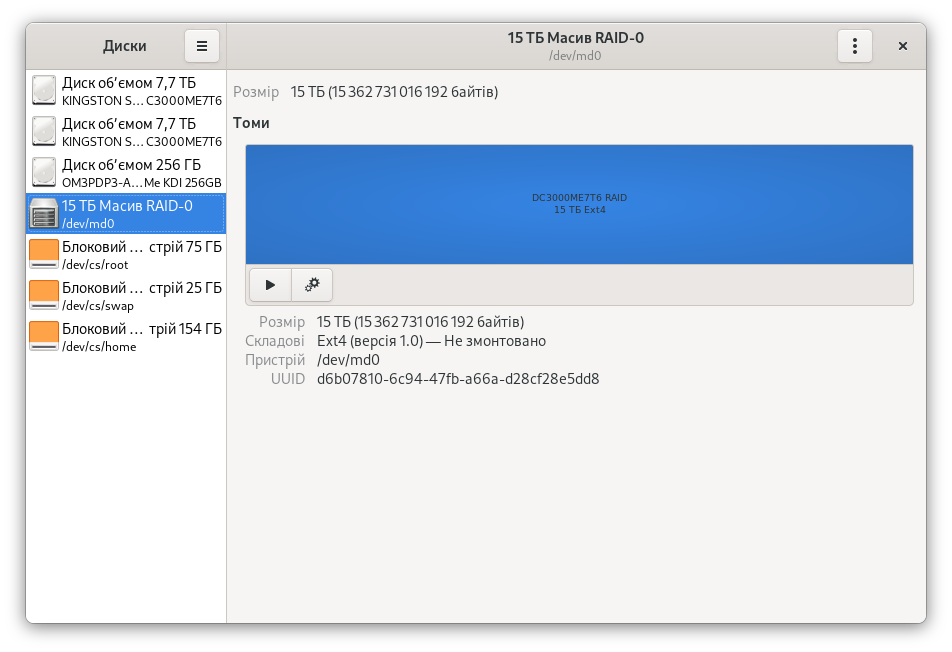The height and width of the screenshot is (652, 952).
Task: Click the top Розмір 15 ТБ value
Action: pos(394,92)
